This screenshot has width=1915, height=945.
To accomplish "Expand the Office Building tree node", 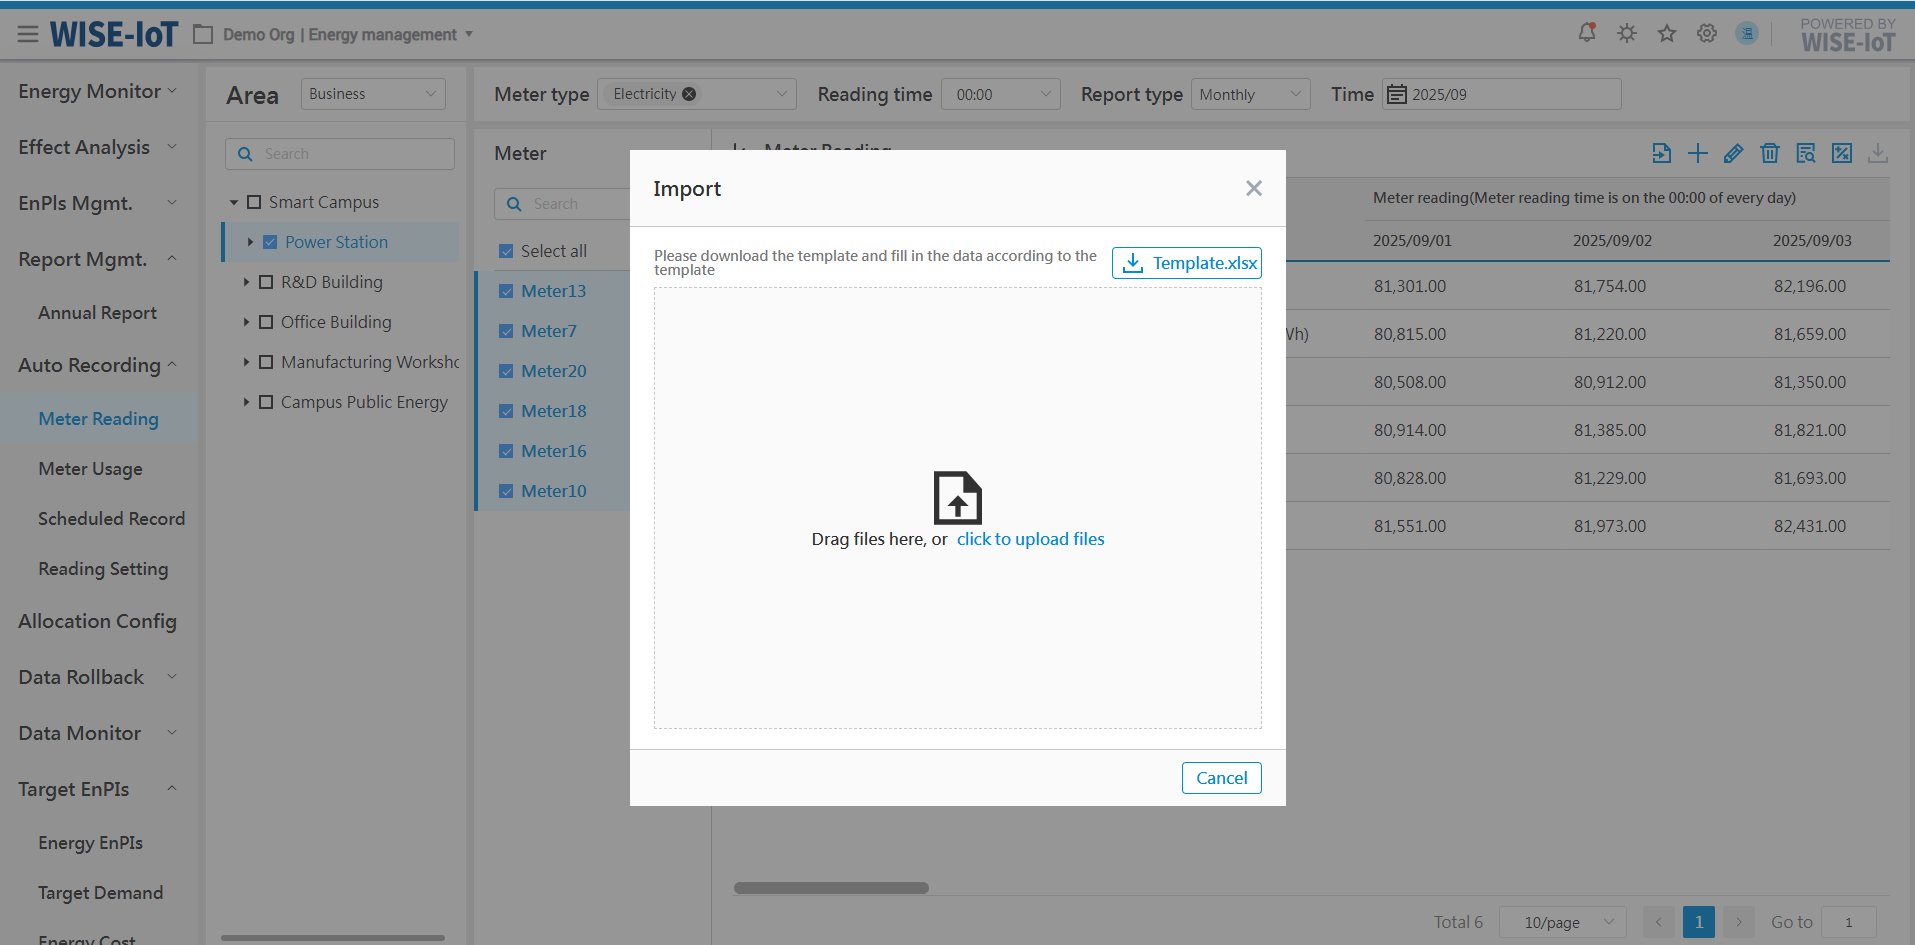I will tap(246, 322).
